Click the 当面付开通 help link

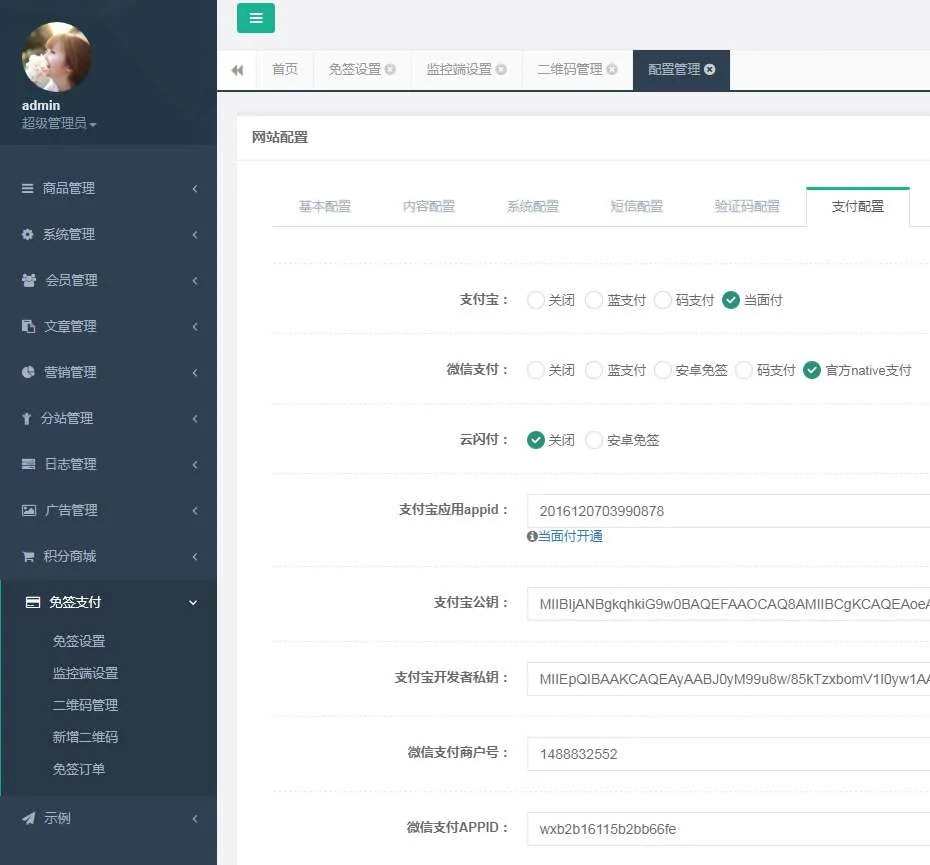570,536
